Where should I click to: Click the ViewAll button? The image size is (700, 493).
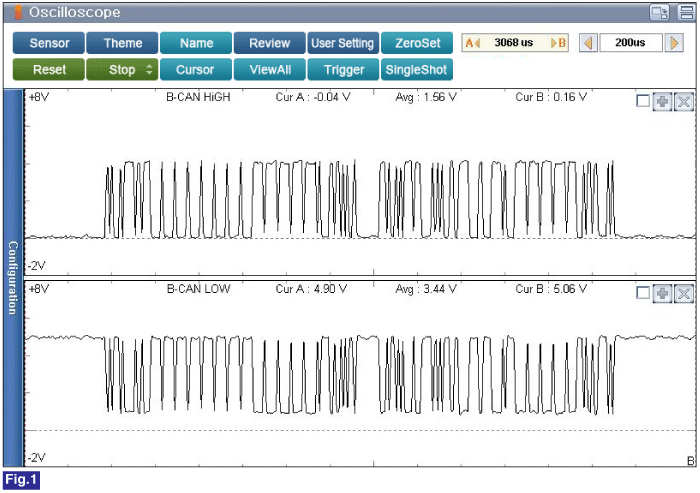270,70
